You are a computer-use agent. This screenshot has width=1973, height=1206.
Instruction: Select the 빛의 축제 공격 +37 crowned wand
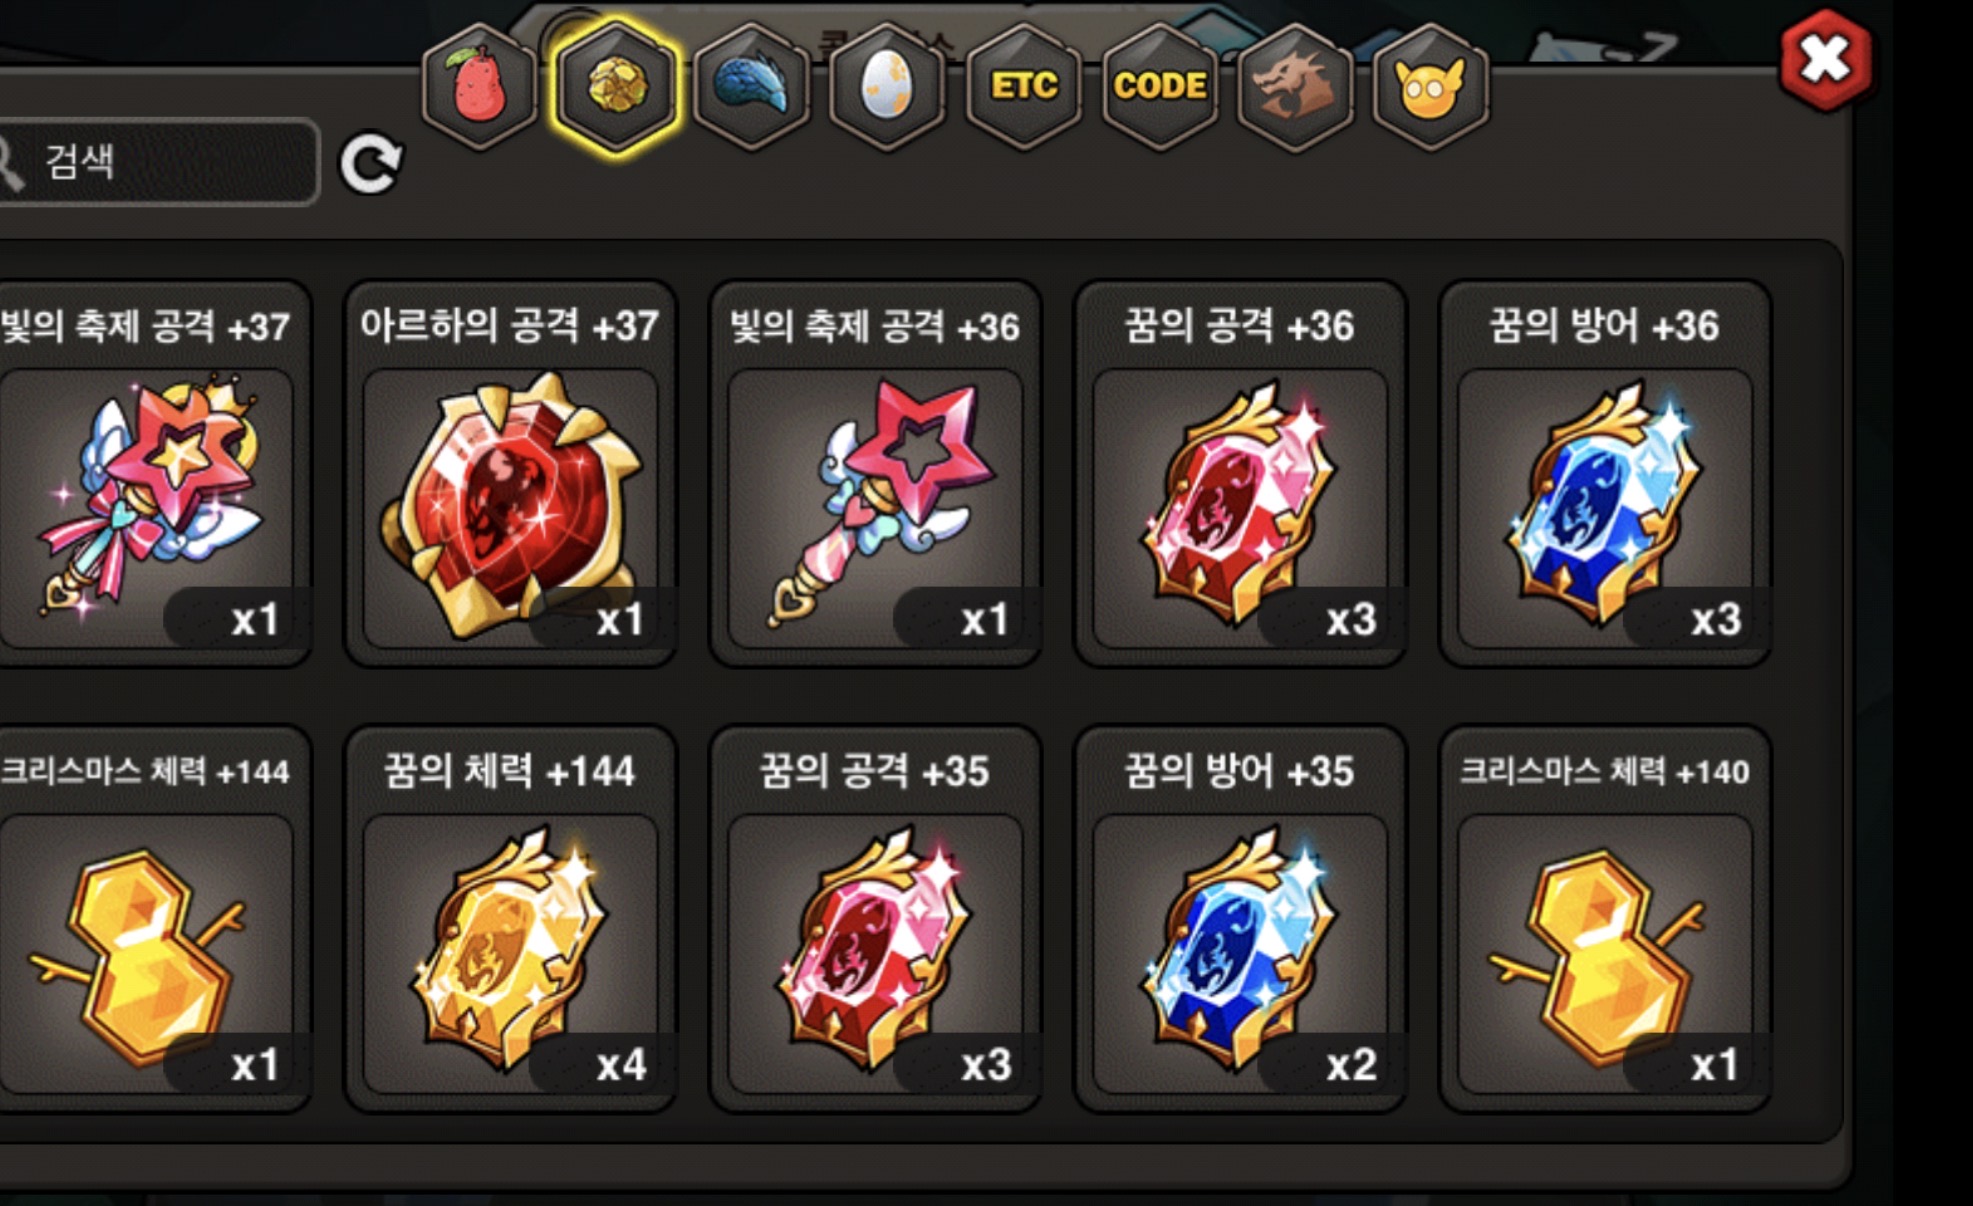155,473
